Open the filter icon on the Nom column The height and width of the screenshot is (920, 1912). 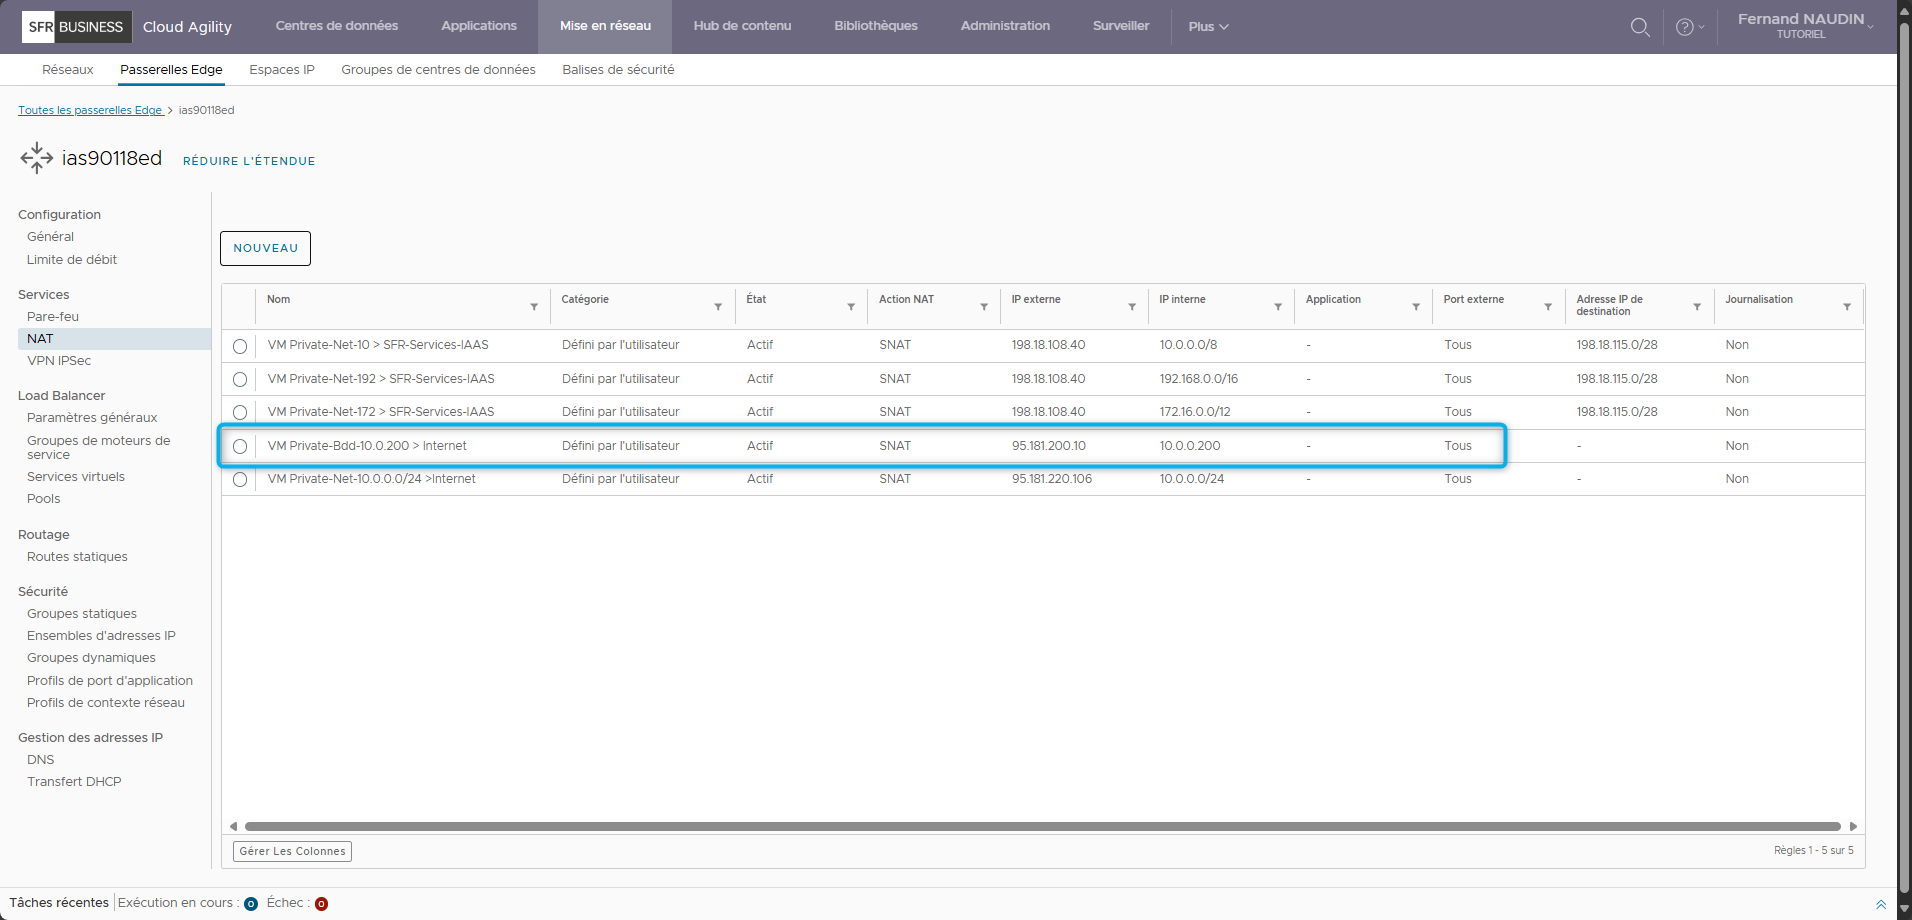(534, 307)
